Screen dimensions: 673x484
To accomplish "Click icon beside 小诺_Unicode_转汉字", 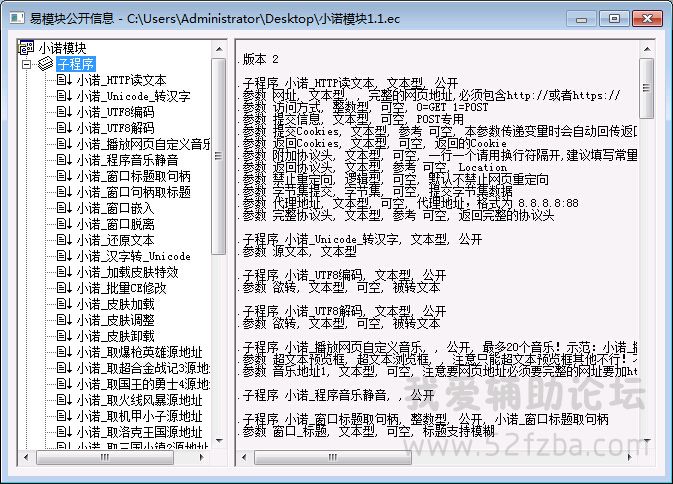I will (x=64, y=96).
